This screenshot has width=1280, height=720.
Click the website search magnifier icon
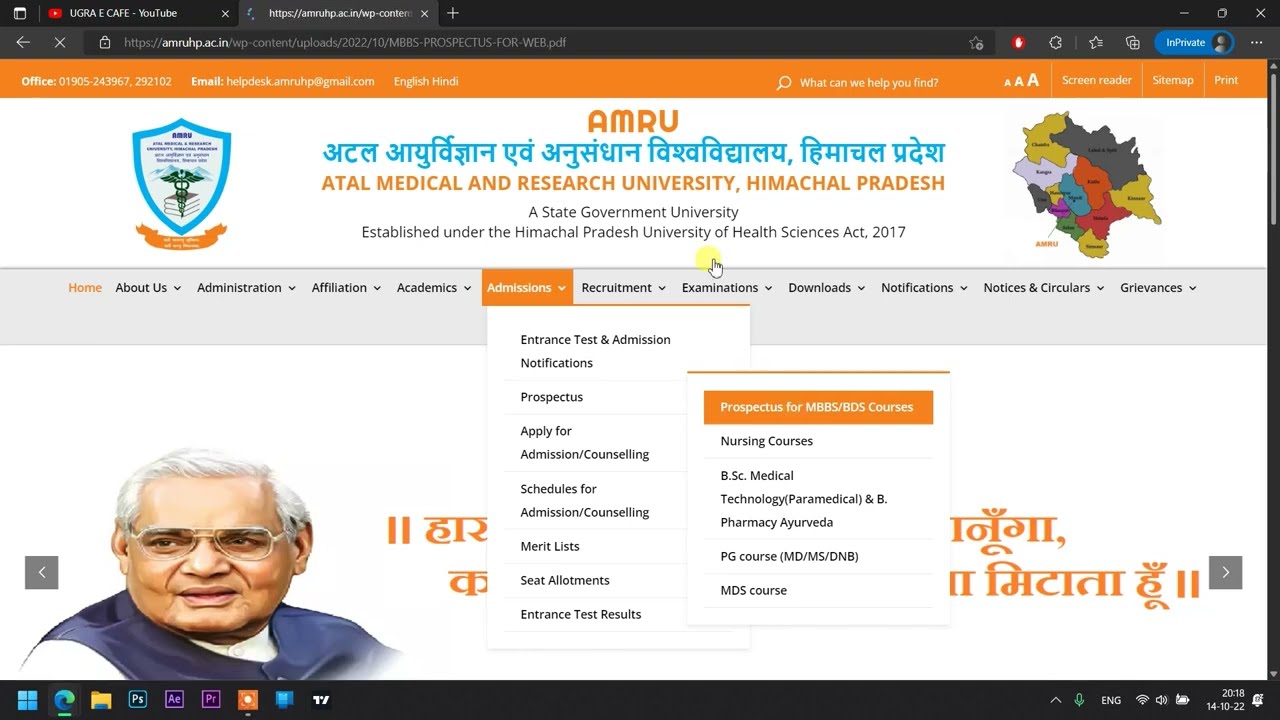tap(784, 83)
